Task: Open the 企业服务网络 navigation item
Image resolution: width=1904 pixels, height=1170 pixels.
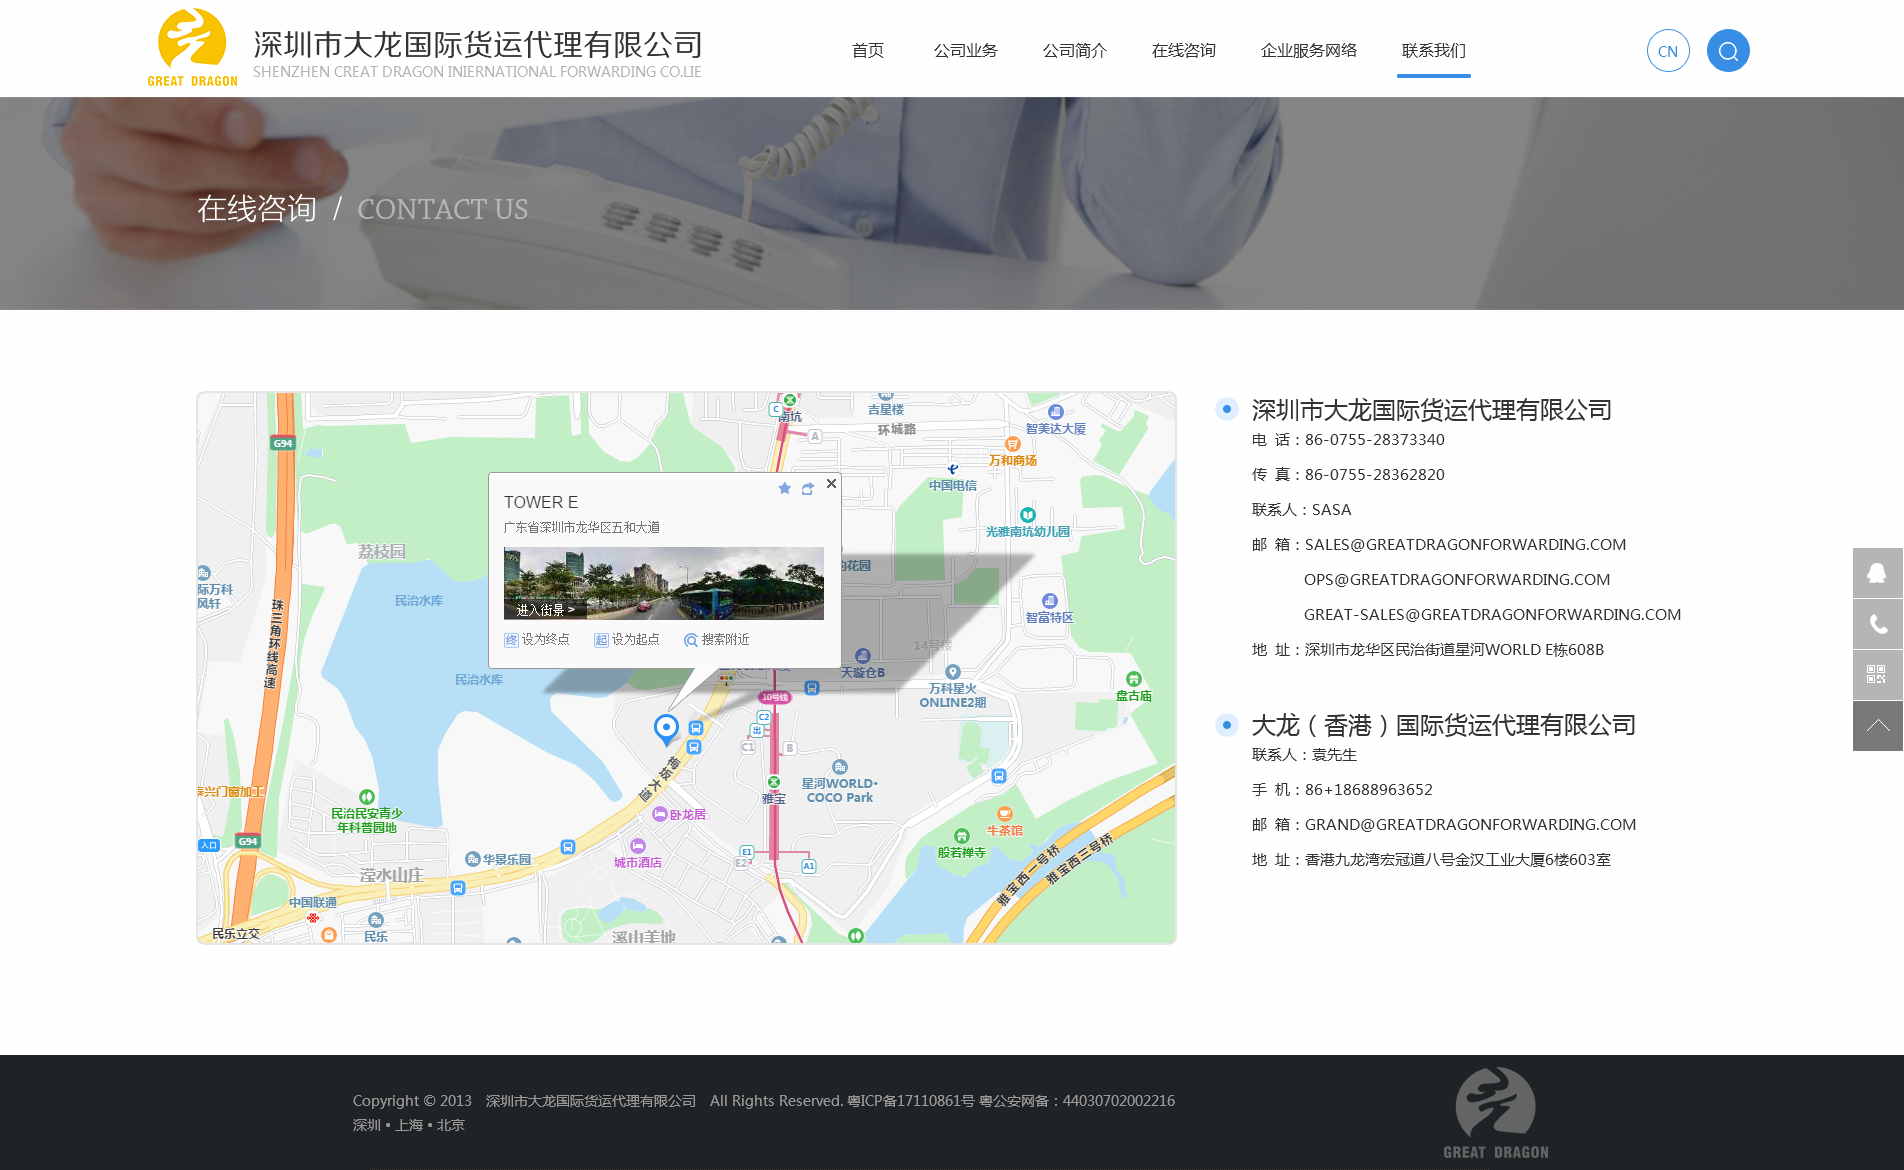Action: tap(1308, 50)
